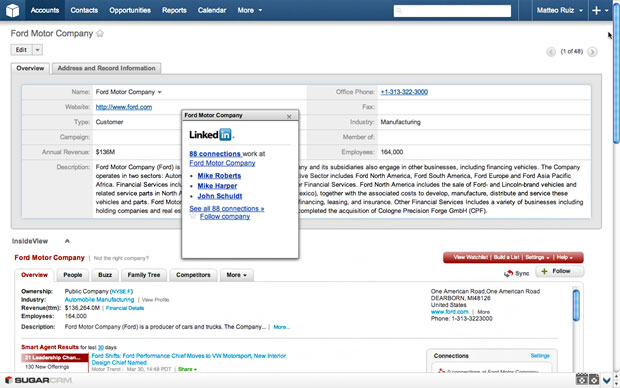Image resolution: width=620 pixels, height=388 pixels.
Task: Click the second footer document-gear icon
Action: click(594, 380)
